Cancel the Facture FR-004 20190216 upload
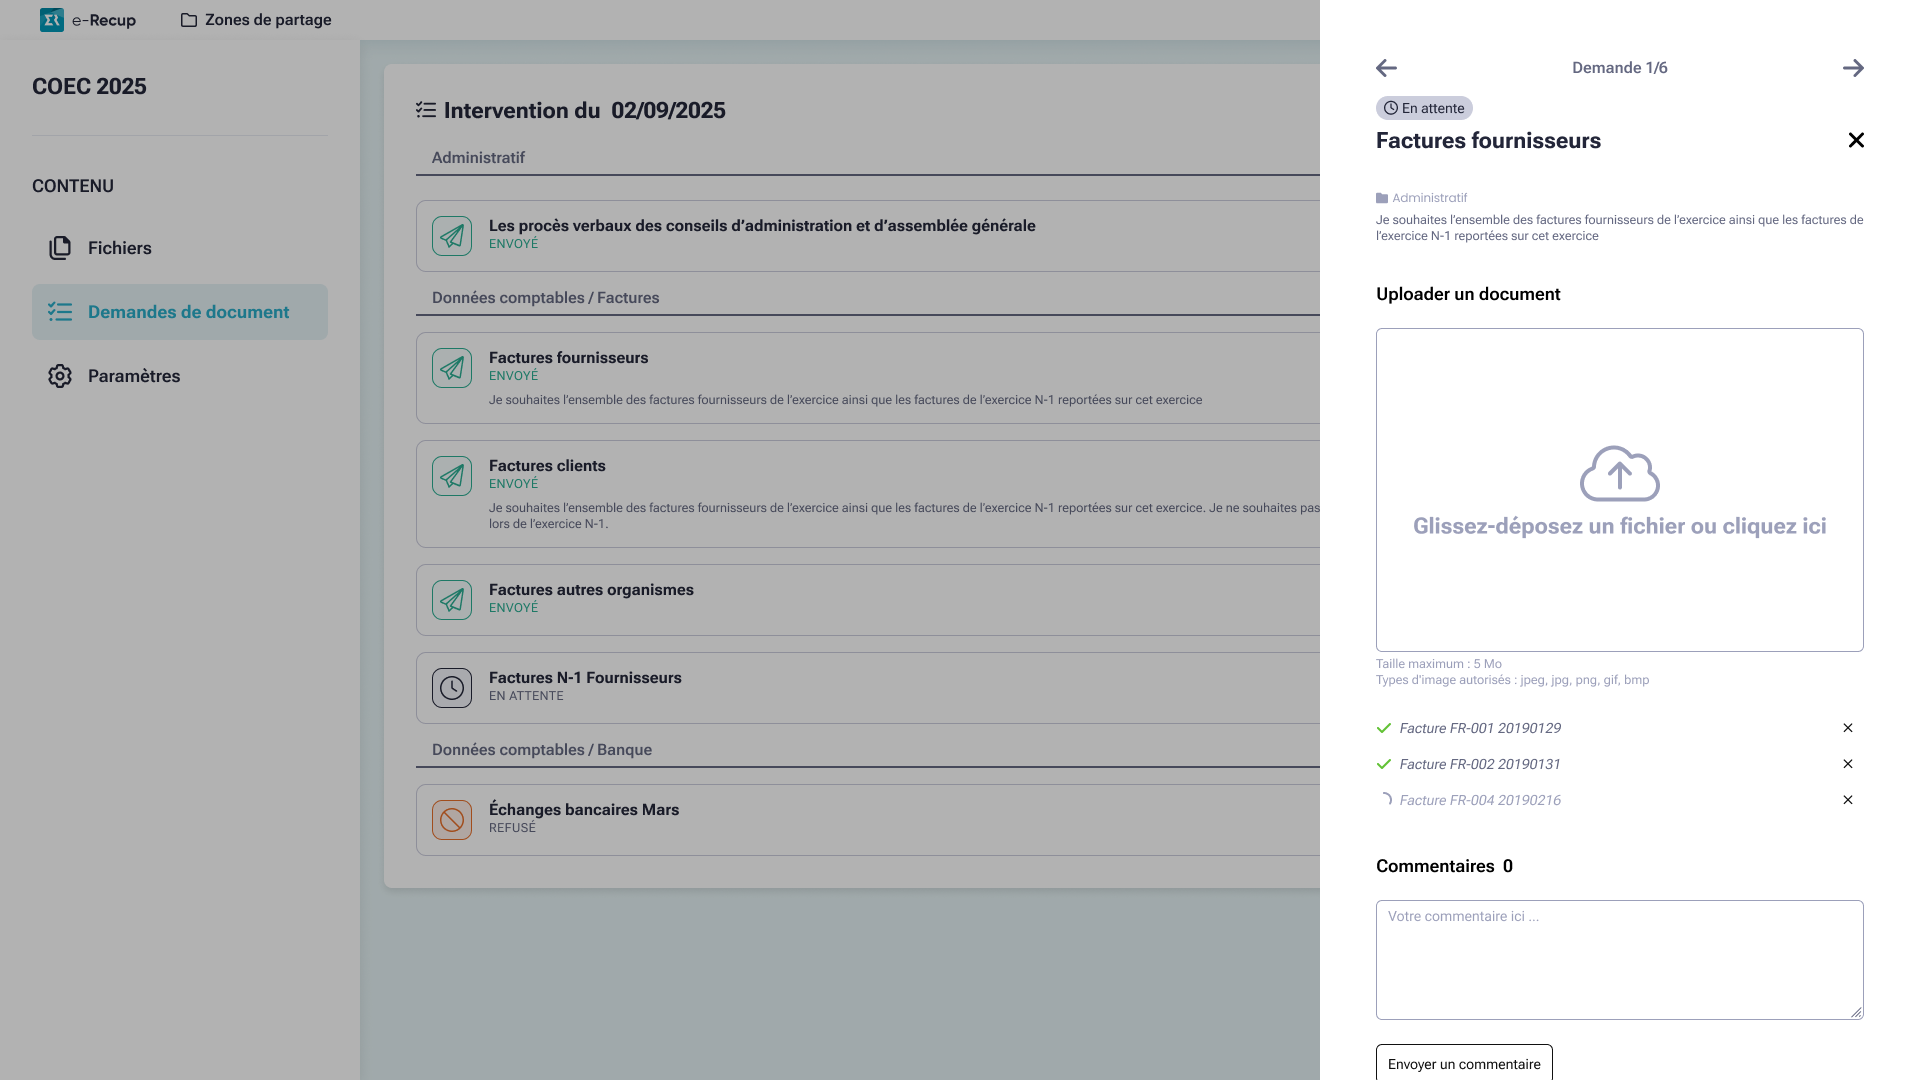Screen dimensions: 1920x1080 click(x=1848, y=800)
